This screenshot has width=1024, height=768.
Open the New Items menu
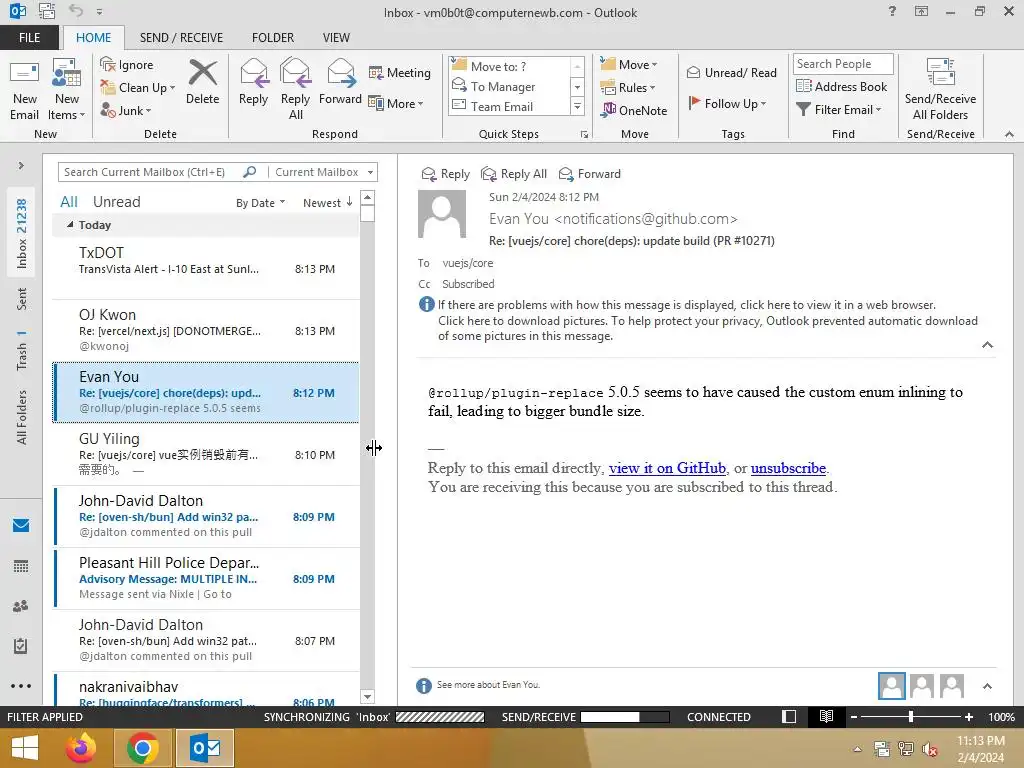pos(67,90)
